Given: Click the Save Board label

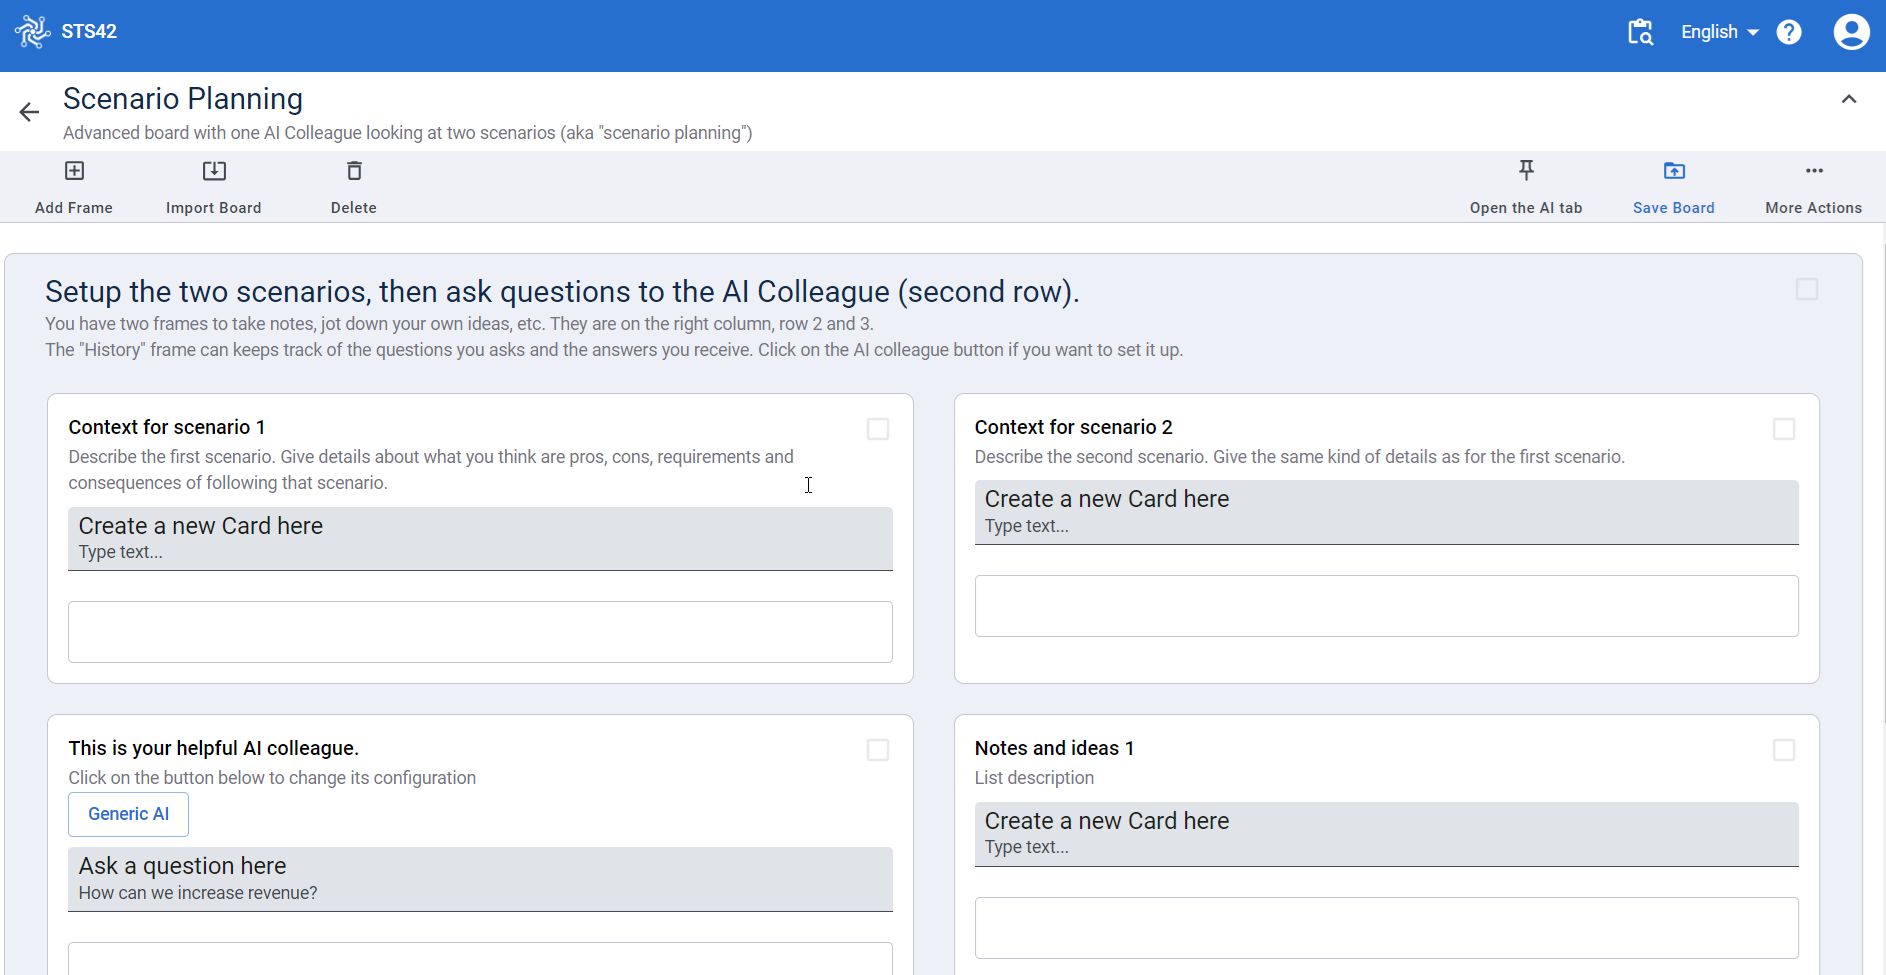Looking at the screenshot, I should pos(1674,208).
